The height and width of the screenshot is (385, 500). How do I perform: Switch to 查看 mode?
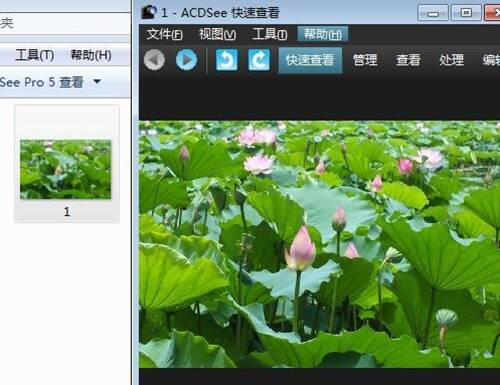(408, 60)
